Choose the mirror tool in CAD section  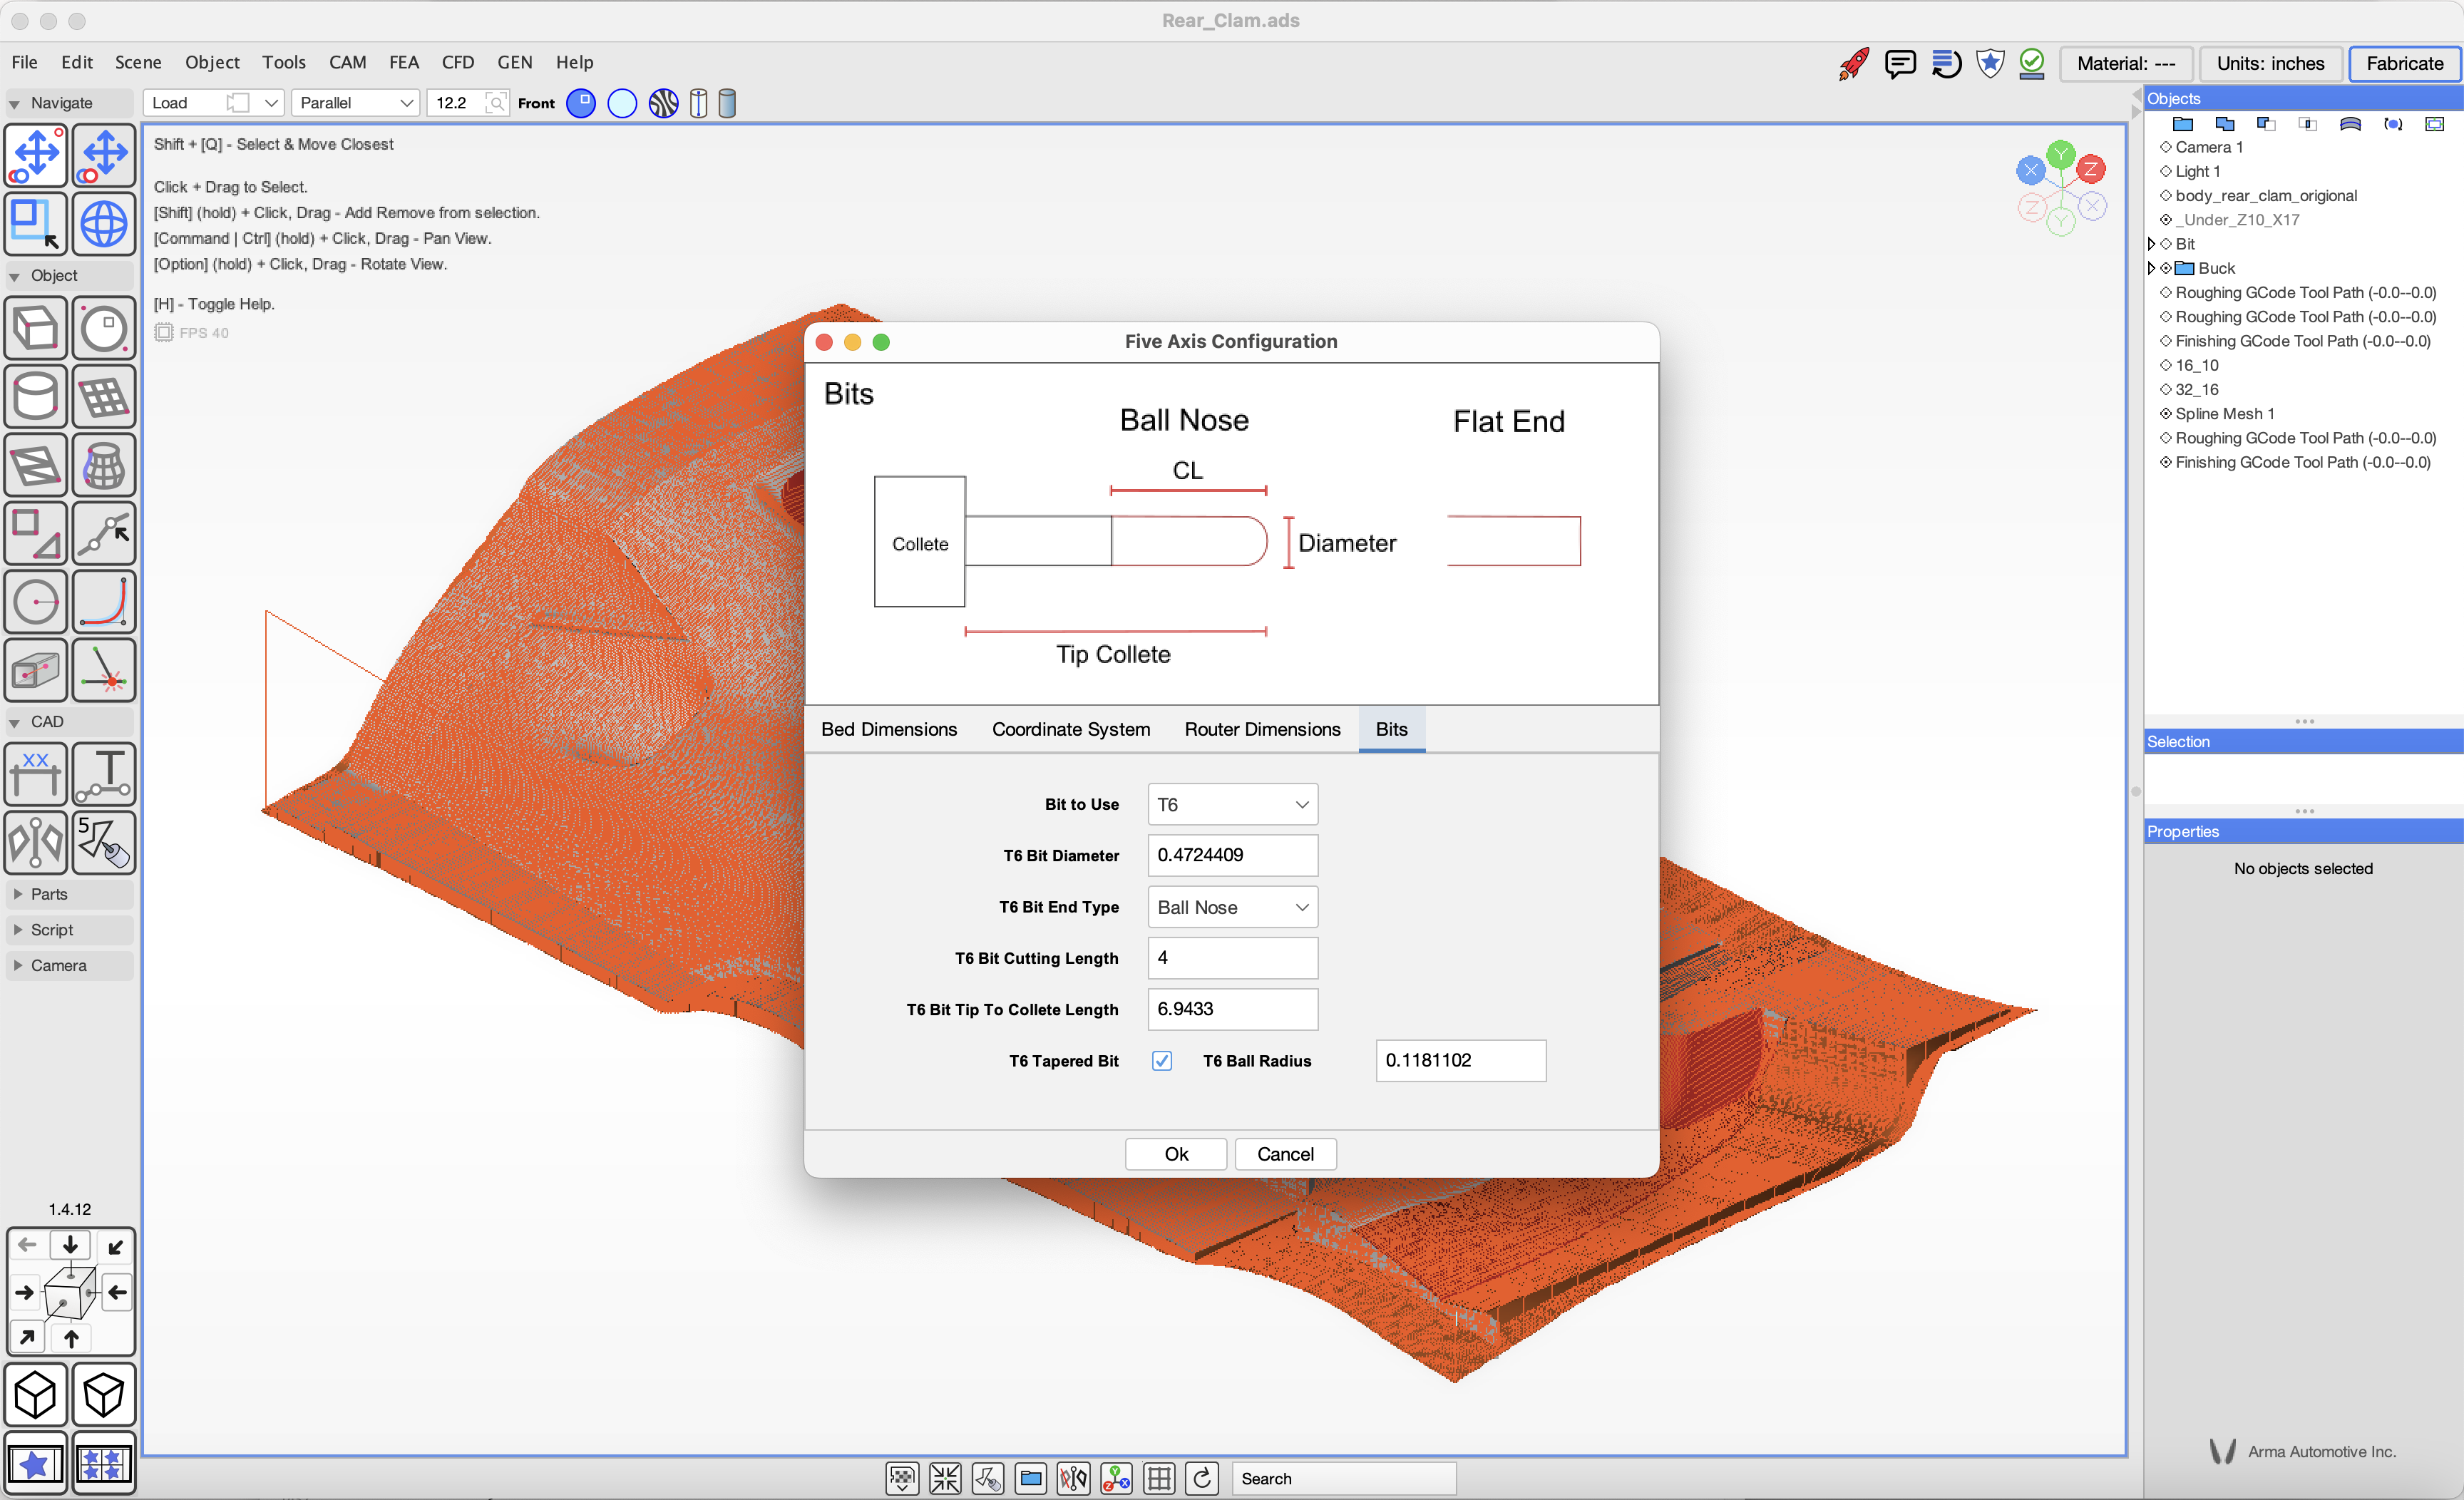click(36, 842)
